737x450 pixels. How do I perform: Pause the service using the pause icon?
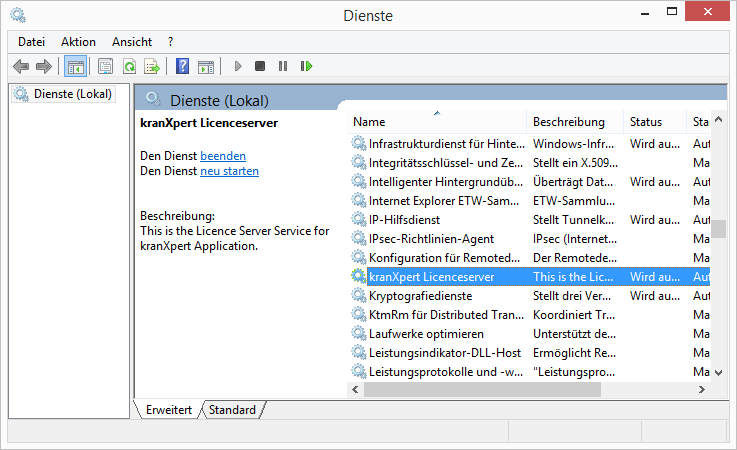(283, 66)
